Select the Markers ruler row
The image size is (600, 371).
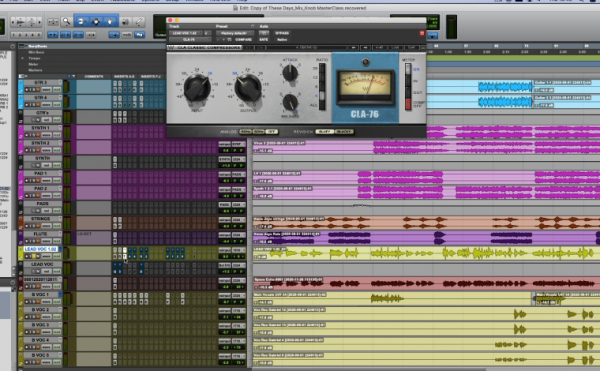click(35, 70)
